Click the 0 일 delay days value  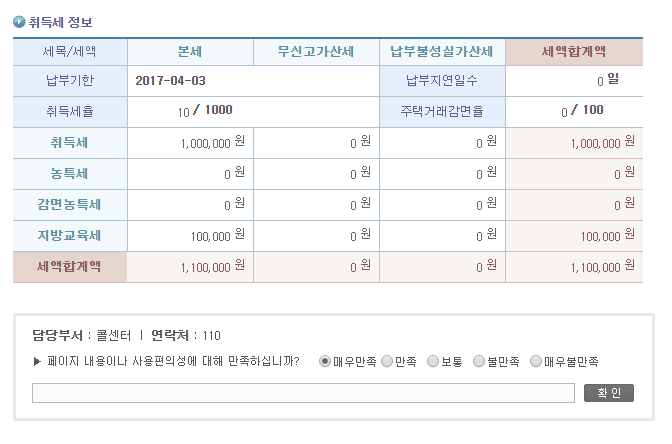click(608, 80)
